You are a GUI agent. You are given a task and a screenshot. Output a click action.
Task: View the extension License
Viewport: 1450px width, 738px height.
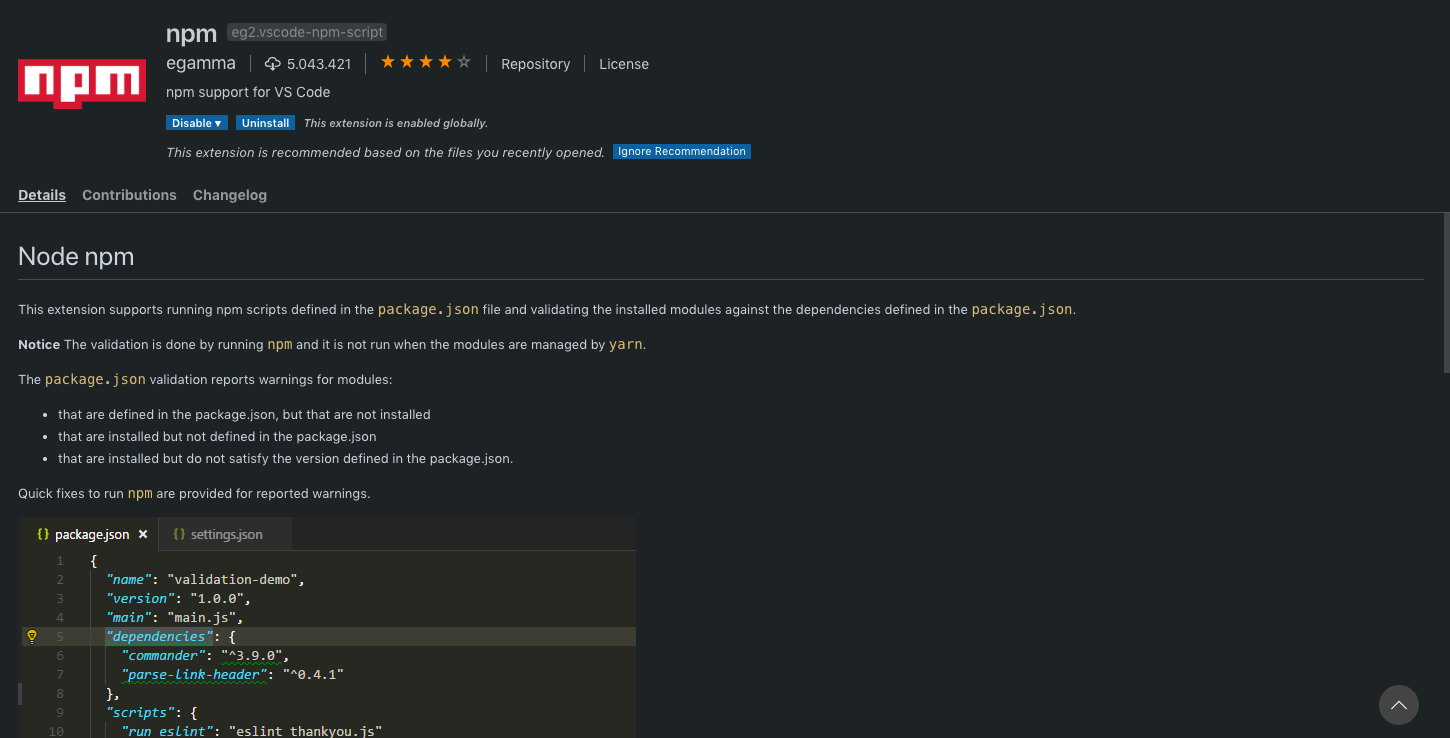(623, 63)
